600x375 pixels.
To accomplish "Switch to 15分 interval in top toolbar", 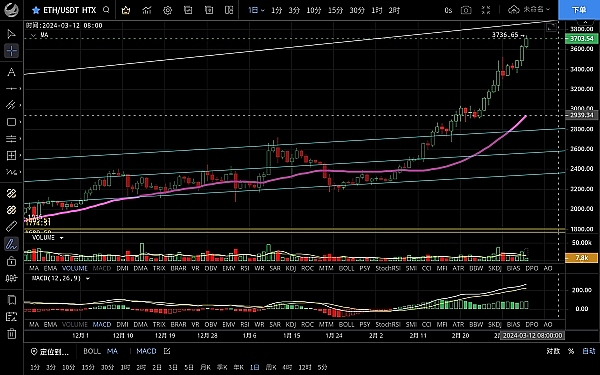I will click(335, 10).
